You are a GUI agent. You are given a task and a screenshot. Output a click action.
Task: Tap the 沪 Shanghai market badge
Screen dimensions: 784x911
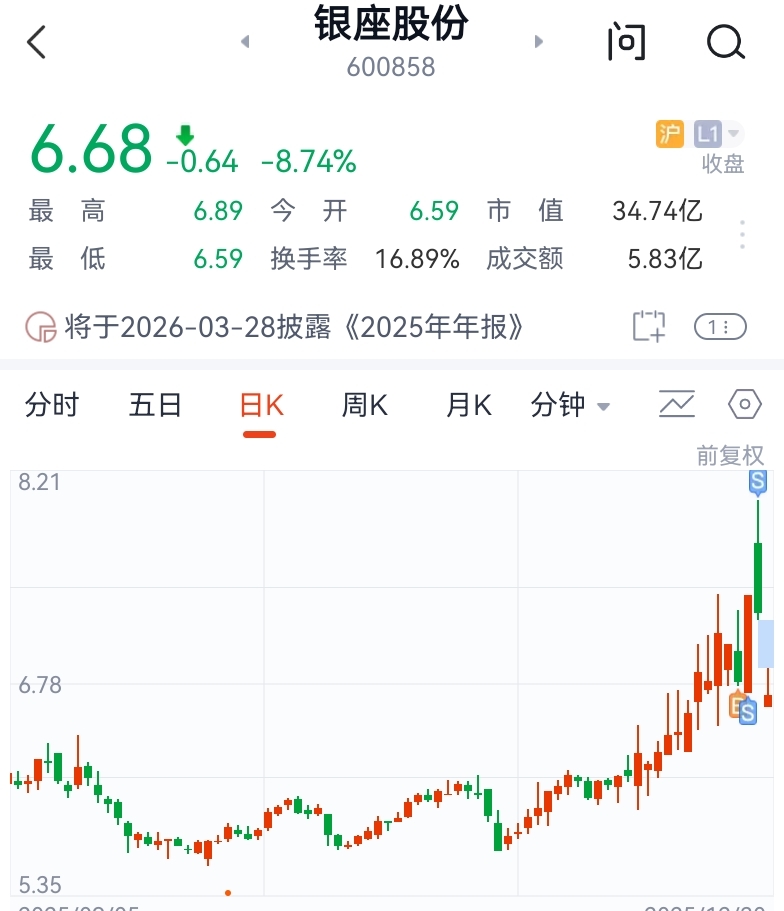(x=670, y=134)
